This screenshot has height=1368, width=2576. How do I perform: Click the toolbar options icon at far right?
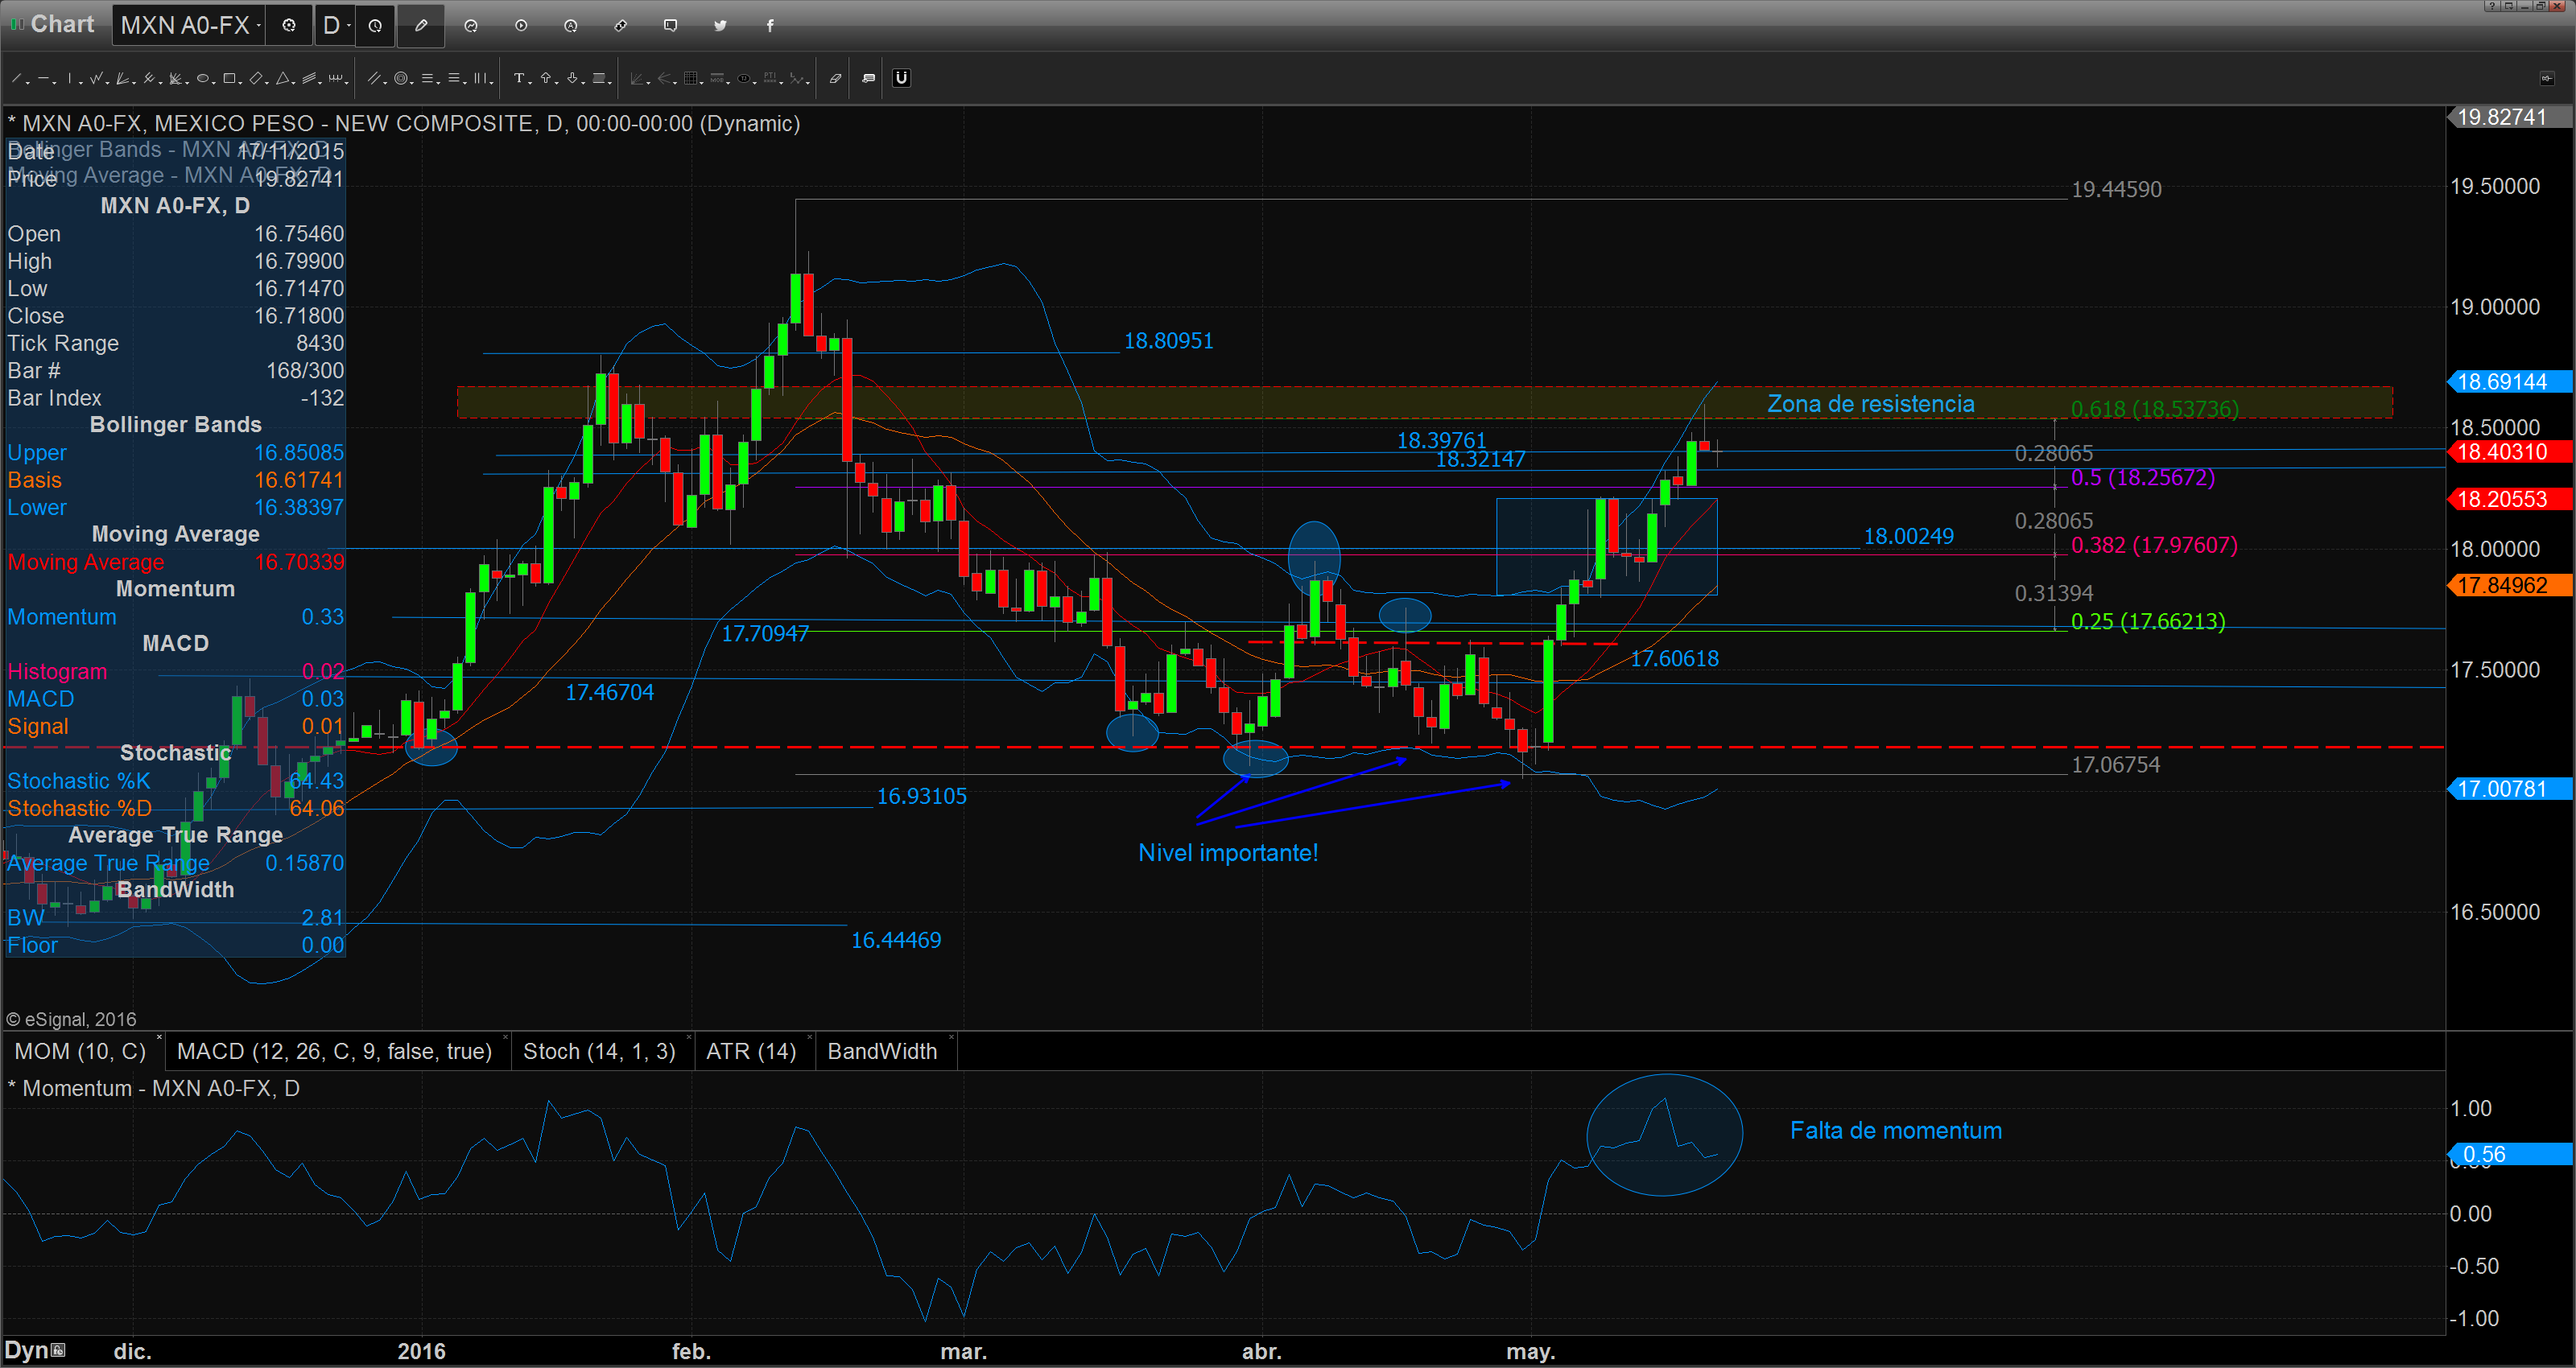point(2546,78)
